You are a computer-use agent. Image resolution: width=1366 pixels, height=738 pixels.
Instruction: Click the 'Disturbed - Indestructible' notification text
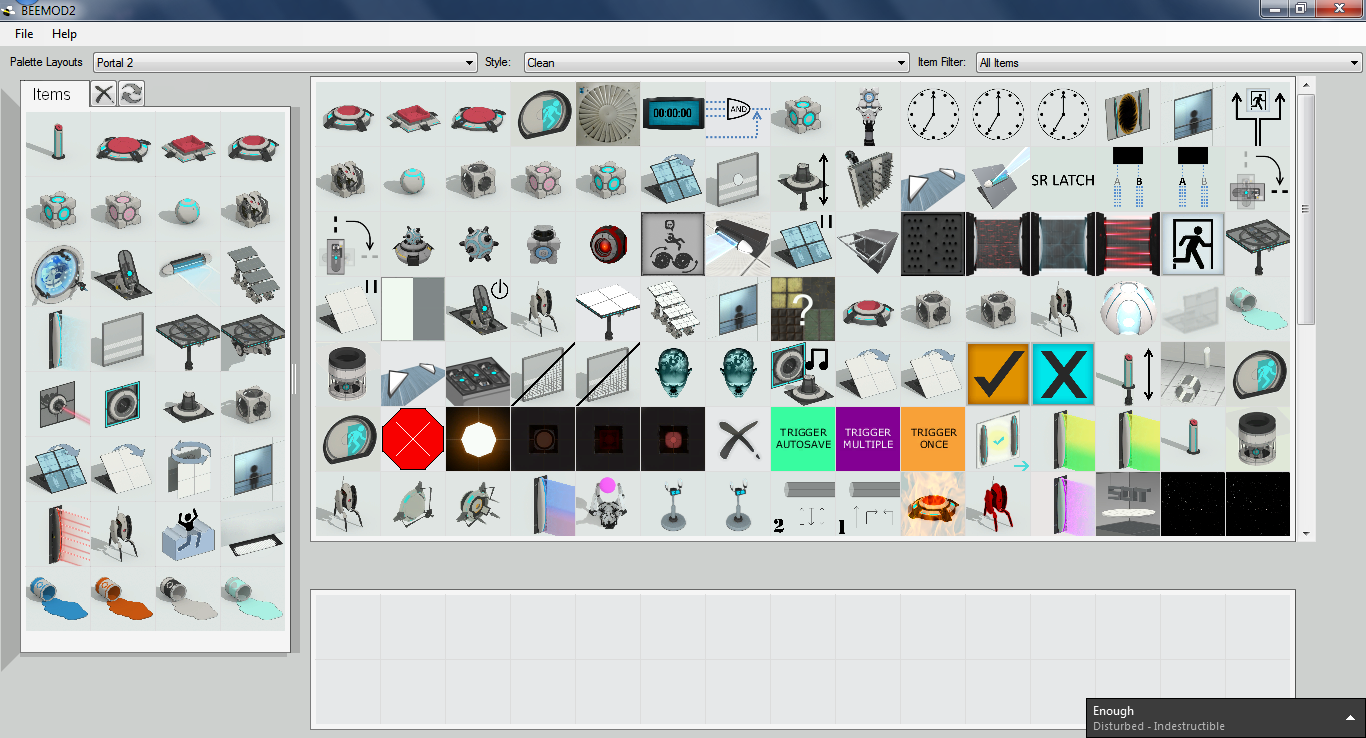pyautogui.click(x=1159, y=726)
